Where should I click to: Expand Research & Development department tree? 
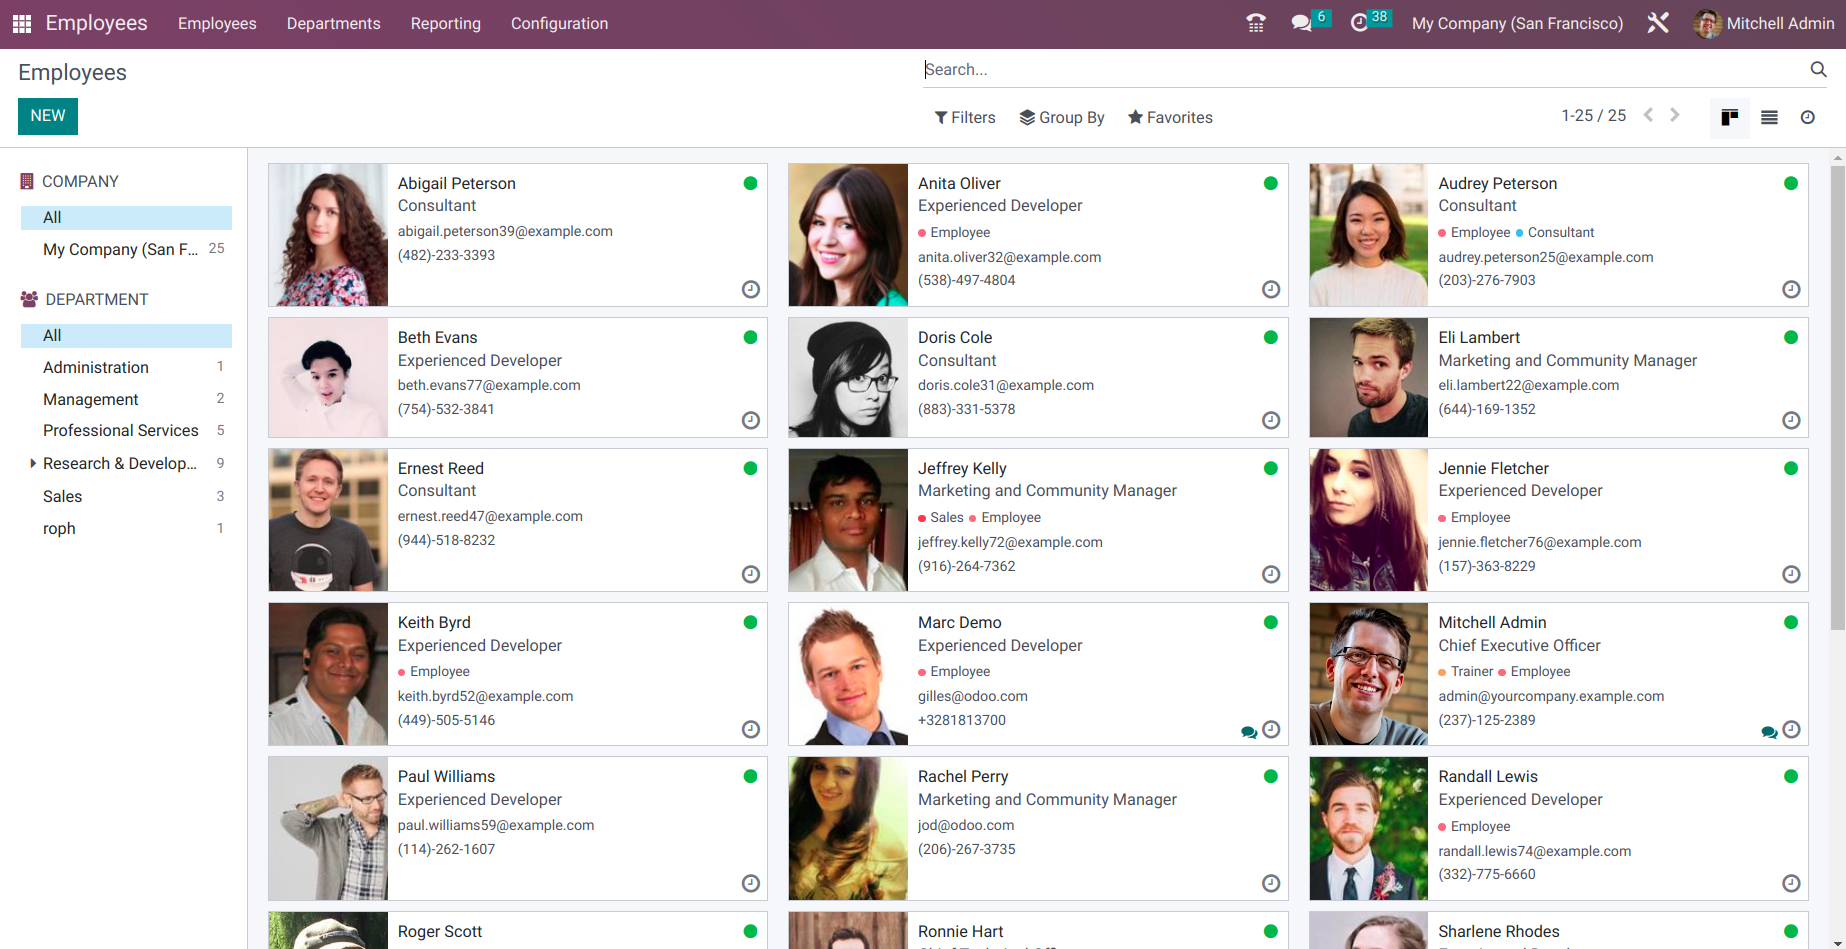point(33,463)
